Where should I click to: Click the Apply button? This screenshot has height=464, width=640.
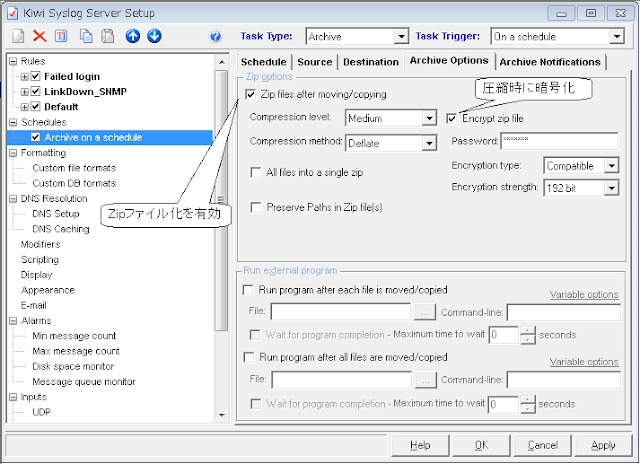603,445
